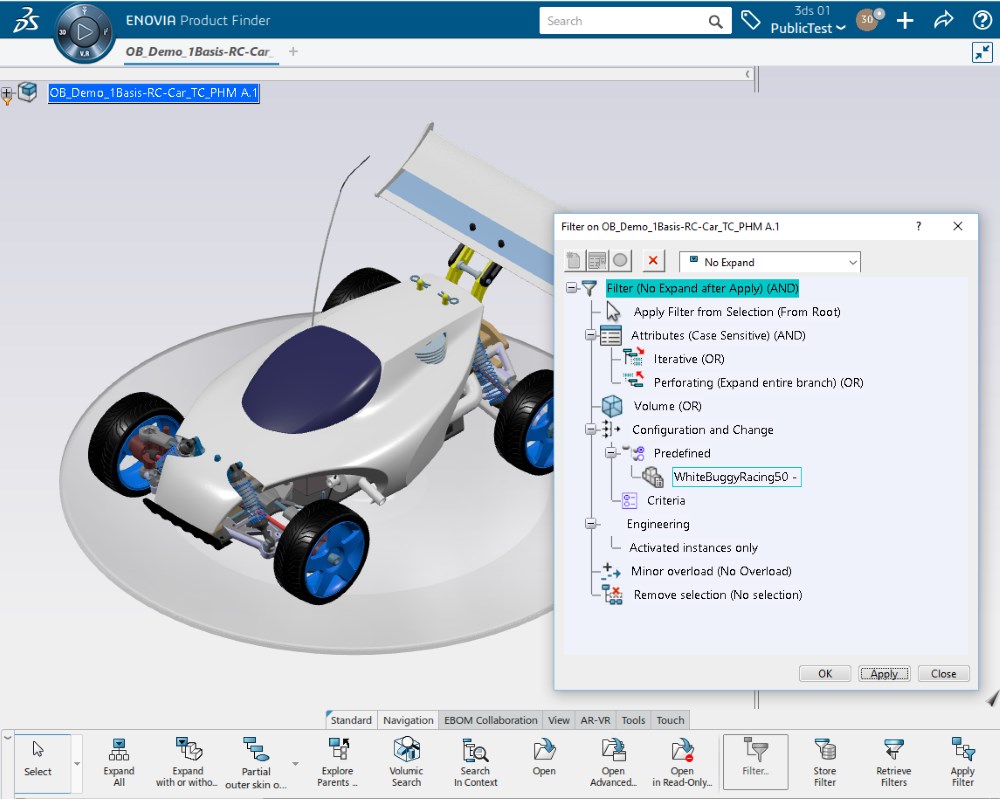
Task: Click Retrieve Filters tool
Action: pos(893,763)
